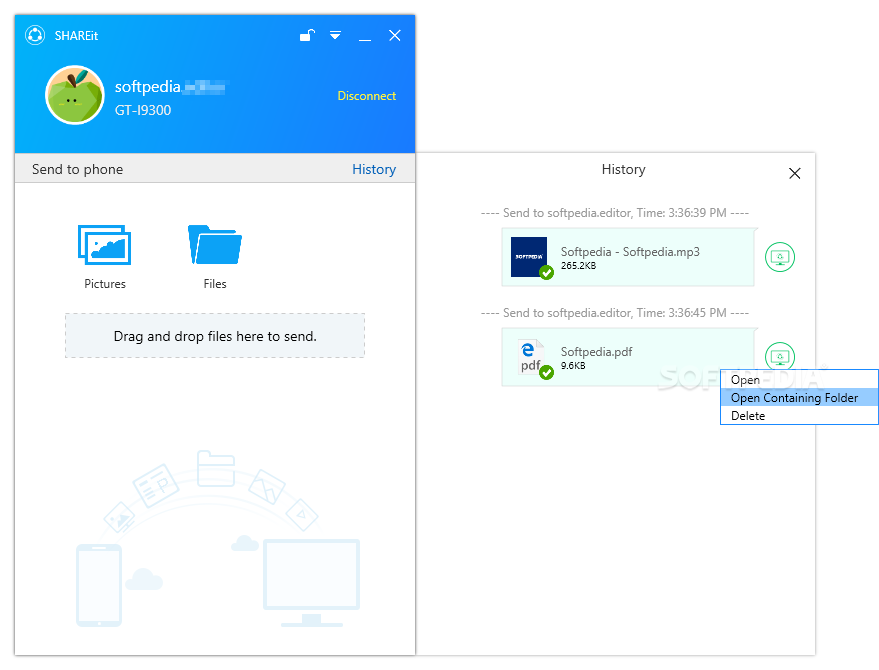Click the History panel title
This screenshot has width=879, height=670.
click(623, 169)
